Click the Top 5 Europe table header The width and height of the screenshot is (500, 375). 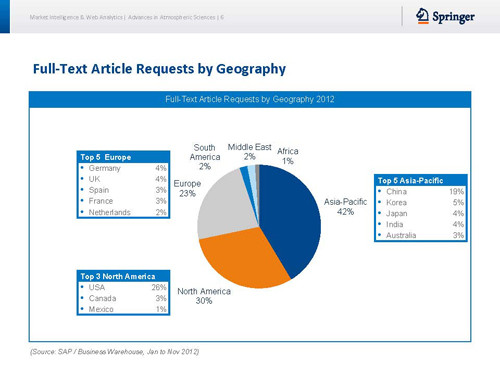point(123,157)
